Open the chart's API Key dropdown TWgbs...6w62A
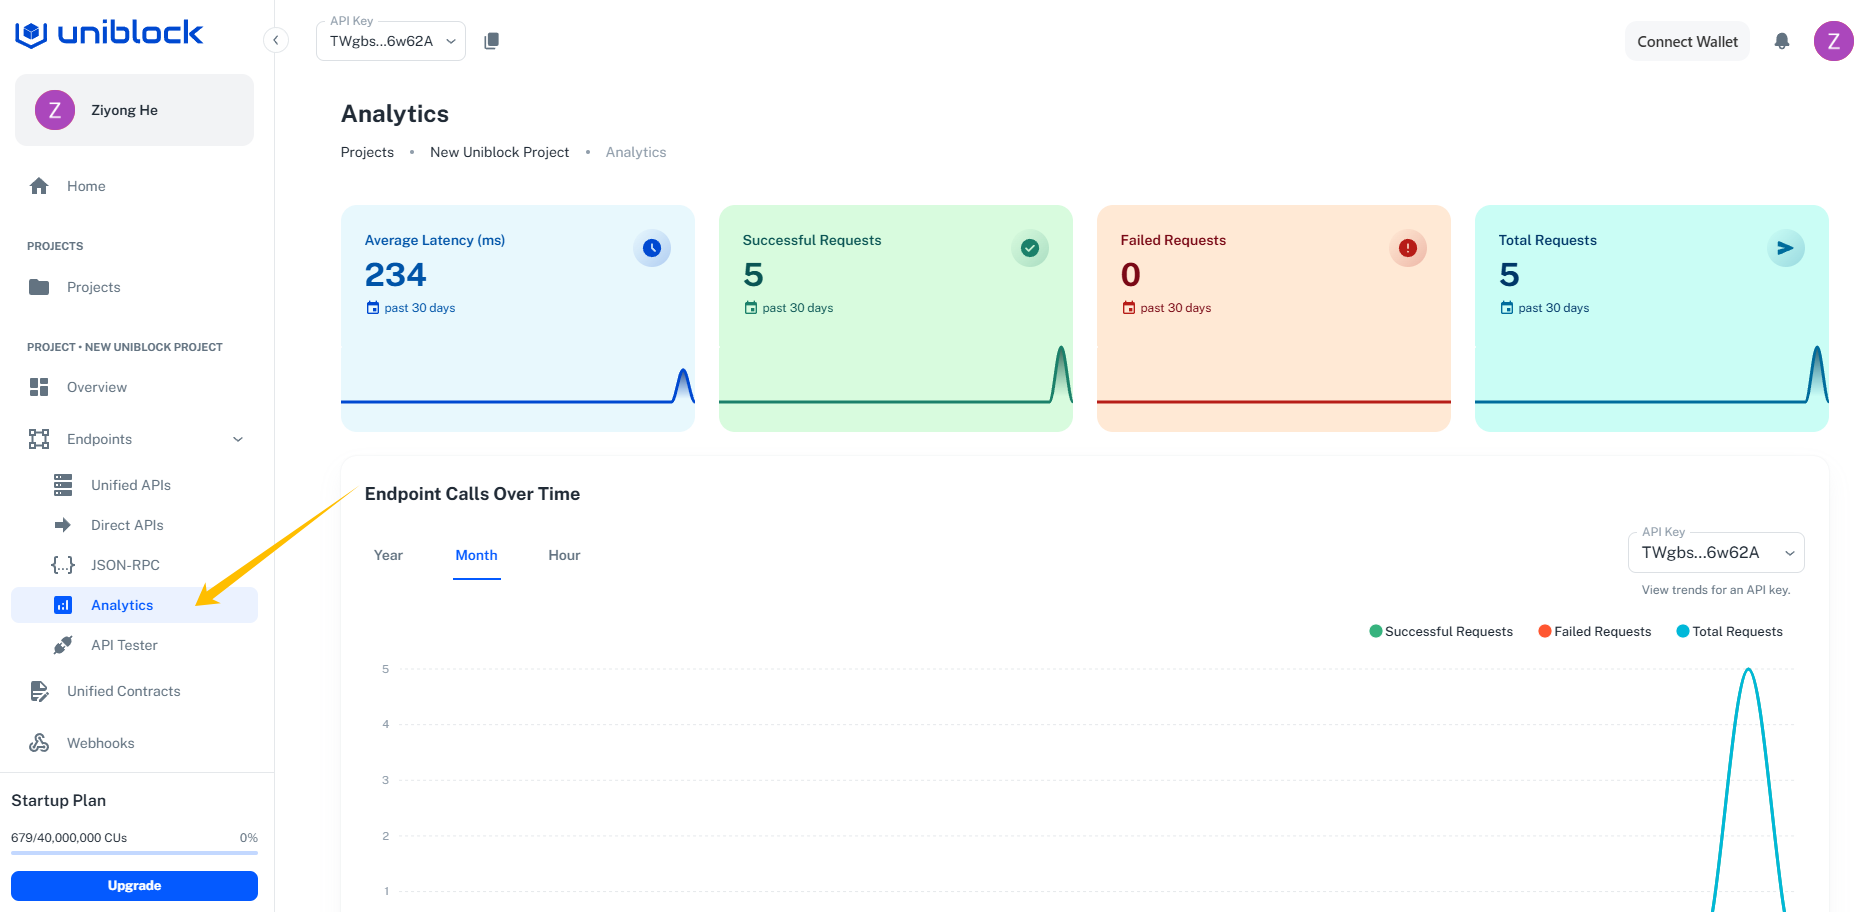This screenshot has width=1871, height=912. click(x=1716, y=553)
